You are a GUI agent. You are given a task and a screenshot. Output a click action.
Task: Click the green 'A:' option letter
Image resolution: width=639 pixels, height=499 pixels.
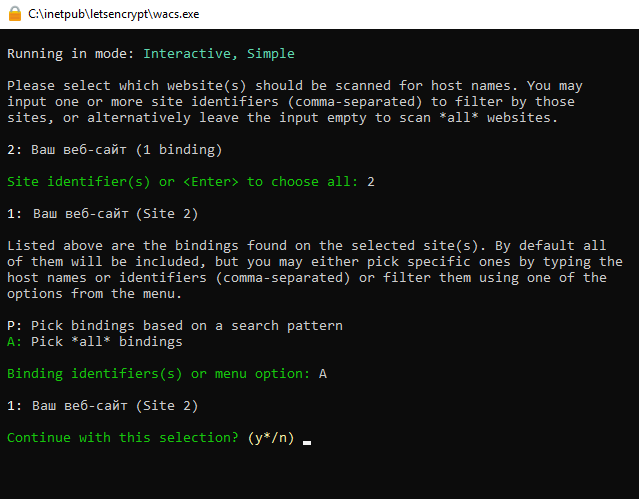(14, 342)
